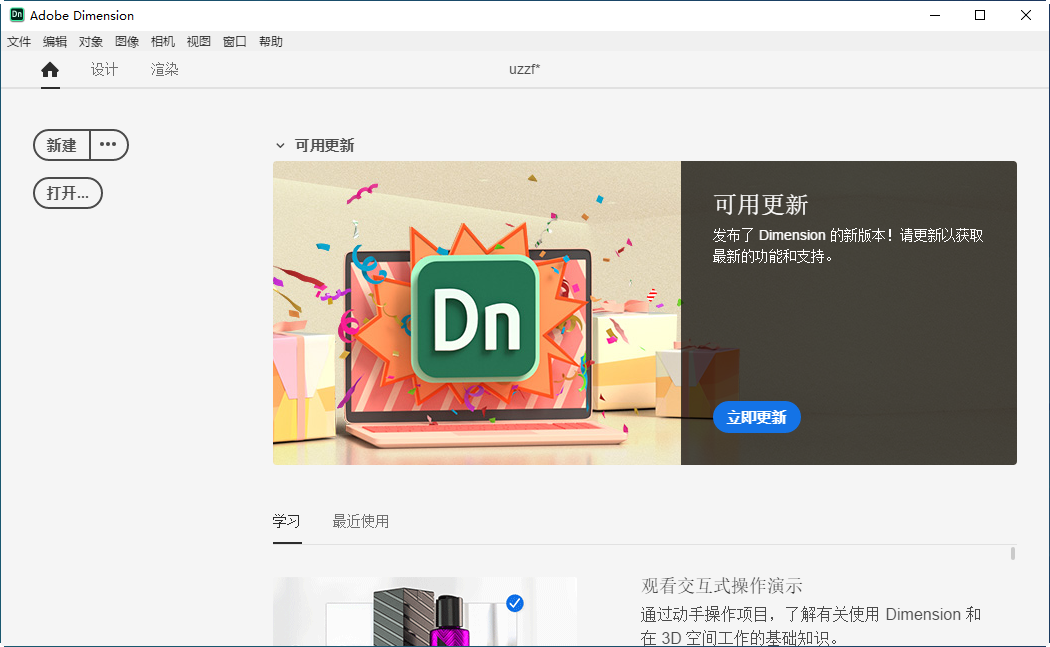Click the 新建 button to create a project
This screenshot has height=647, width=1050.
click(60, 144)
